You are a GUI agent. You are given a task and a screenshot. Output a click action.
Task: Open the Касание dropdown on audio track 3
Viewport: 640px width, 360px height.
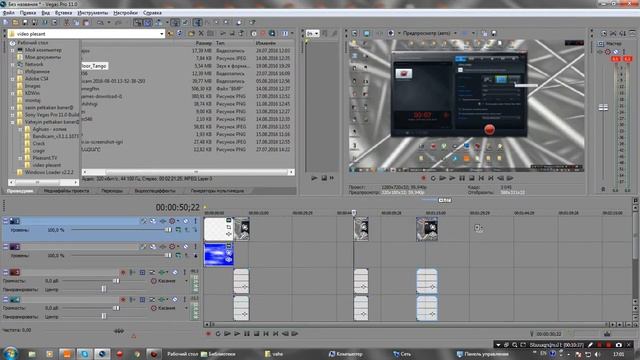tap(186, 281)
